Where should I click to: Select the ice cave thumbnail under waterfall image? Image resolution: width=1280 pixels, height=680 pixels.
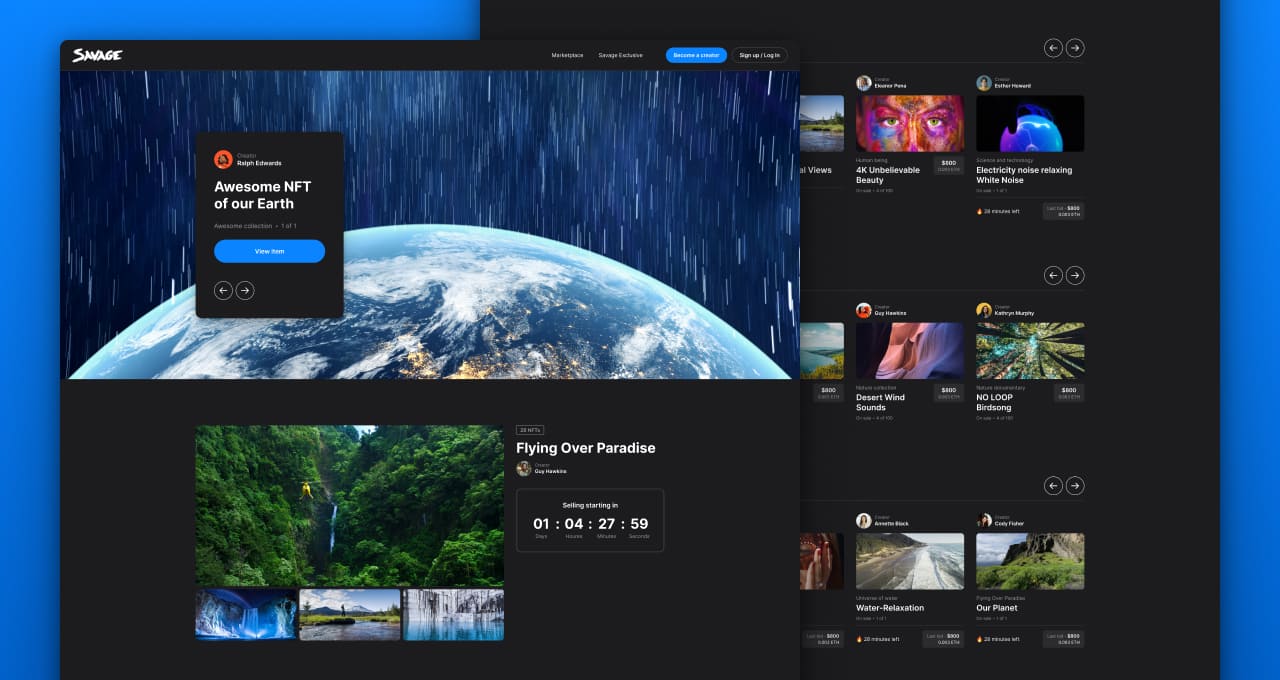(246, 614)
